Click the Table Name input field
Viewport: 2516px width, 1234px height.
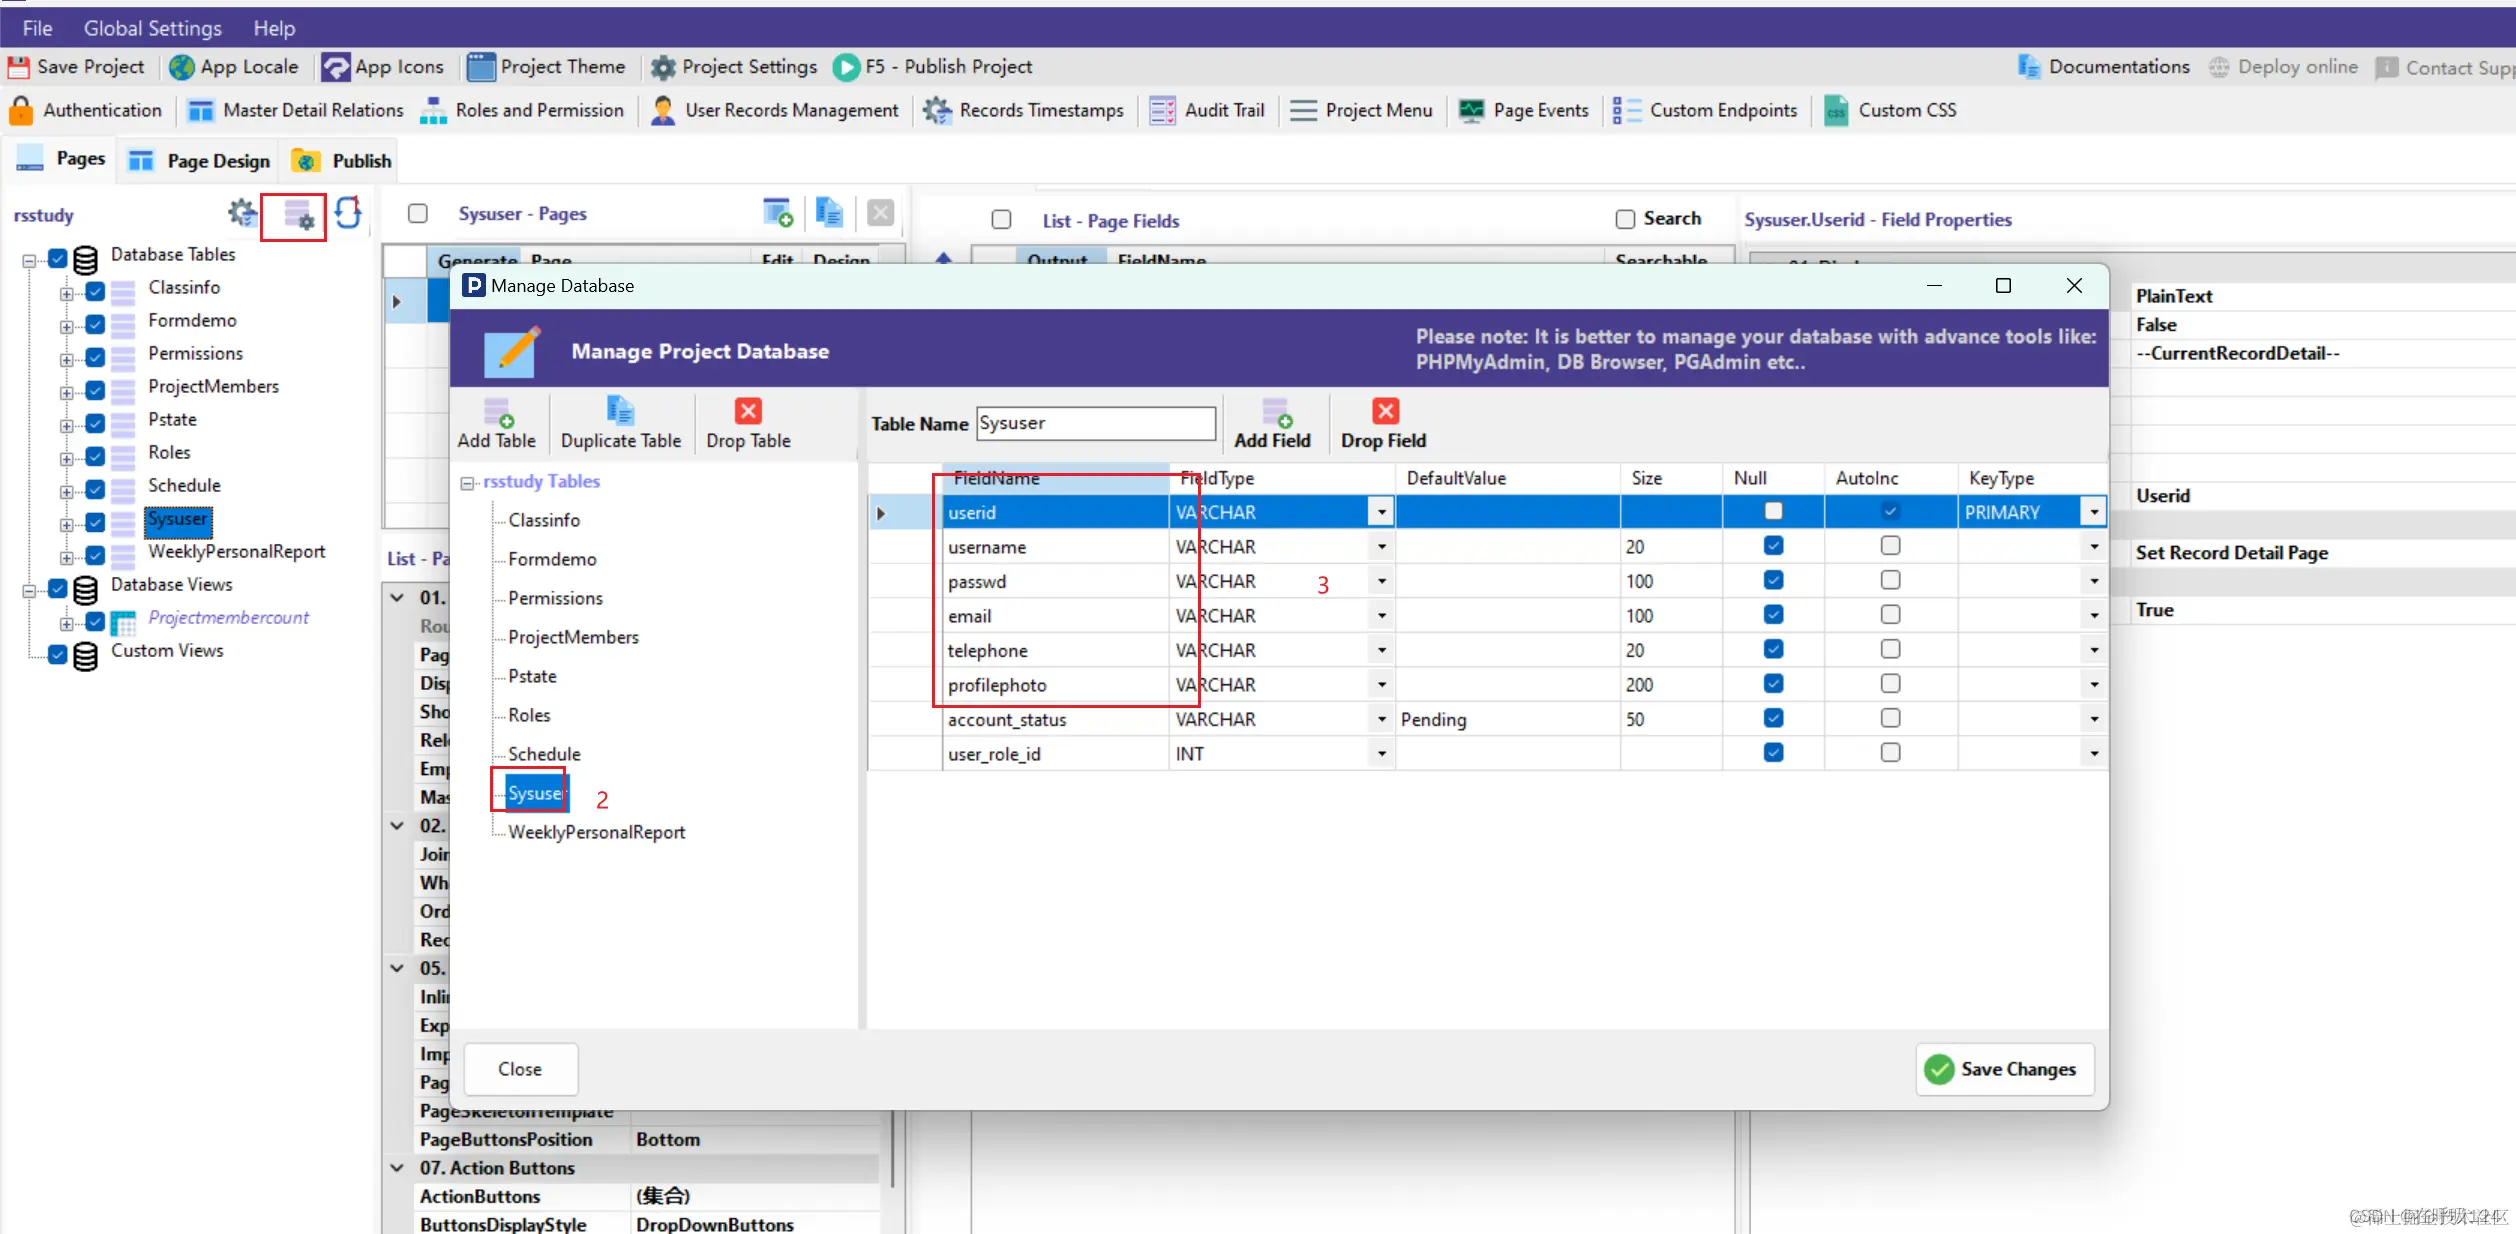pos(1095,423)
